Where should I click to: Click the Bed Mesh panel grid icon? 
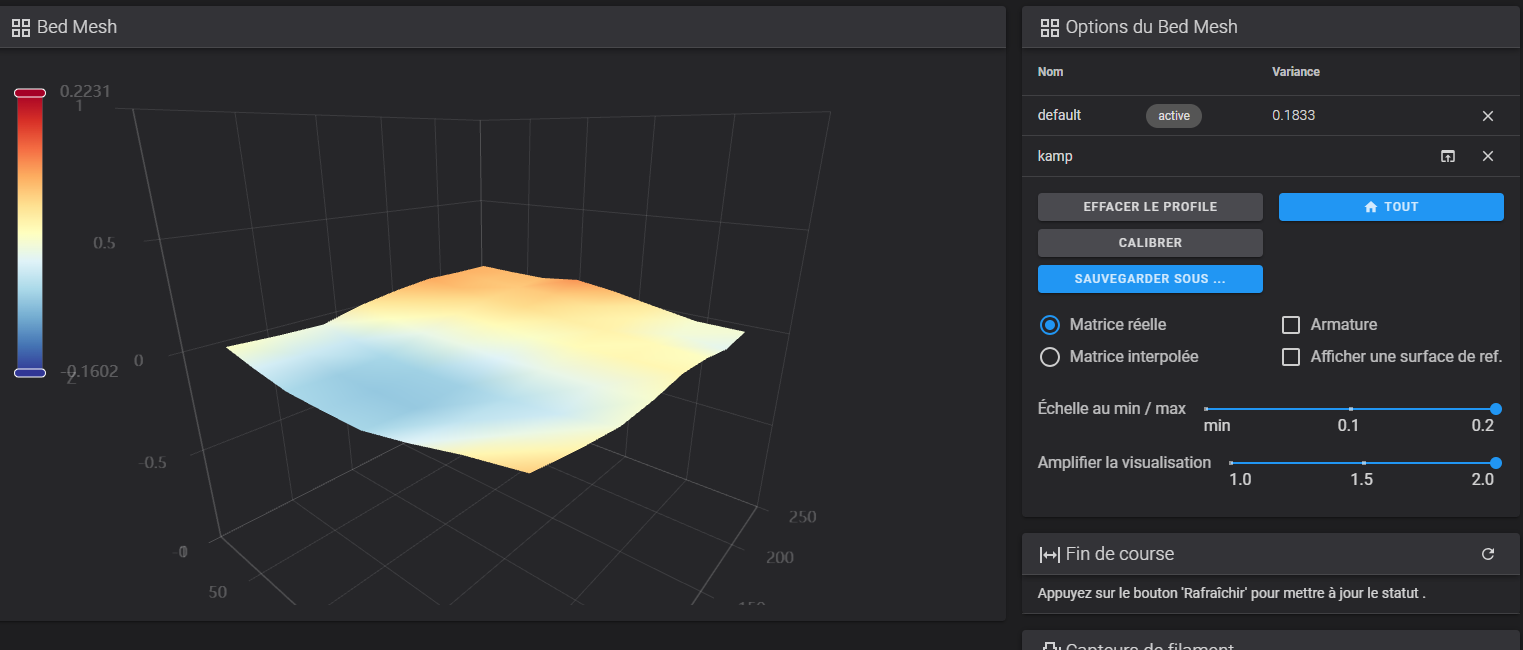(x=21, y=28)
